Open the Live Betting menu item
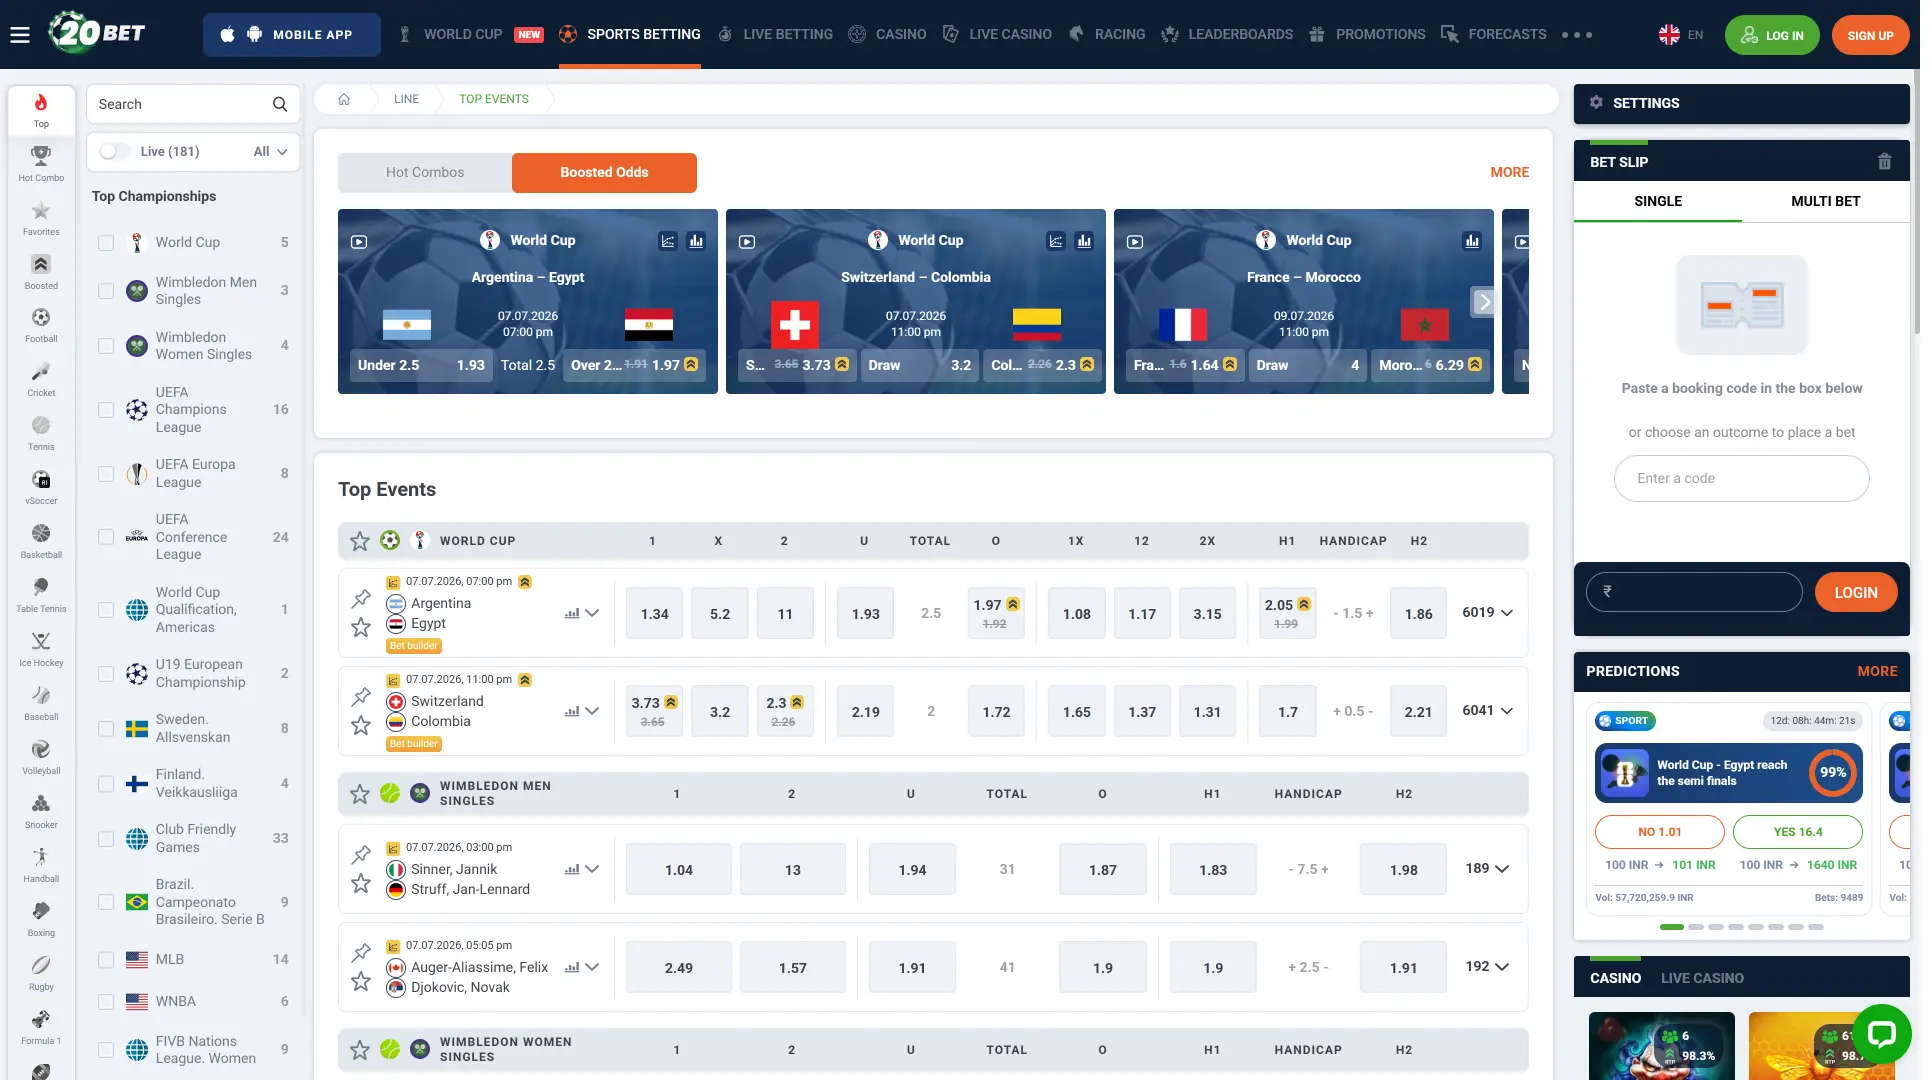 pyautogui.click(x=776, y=35)
